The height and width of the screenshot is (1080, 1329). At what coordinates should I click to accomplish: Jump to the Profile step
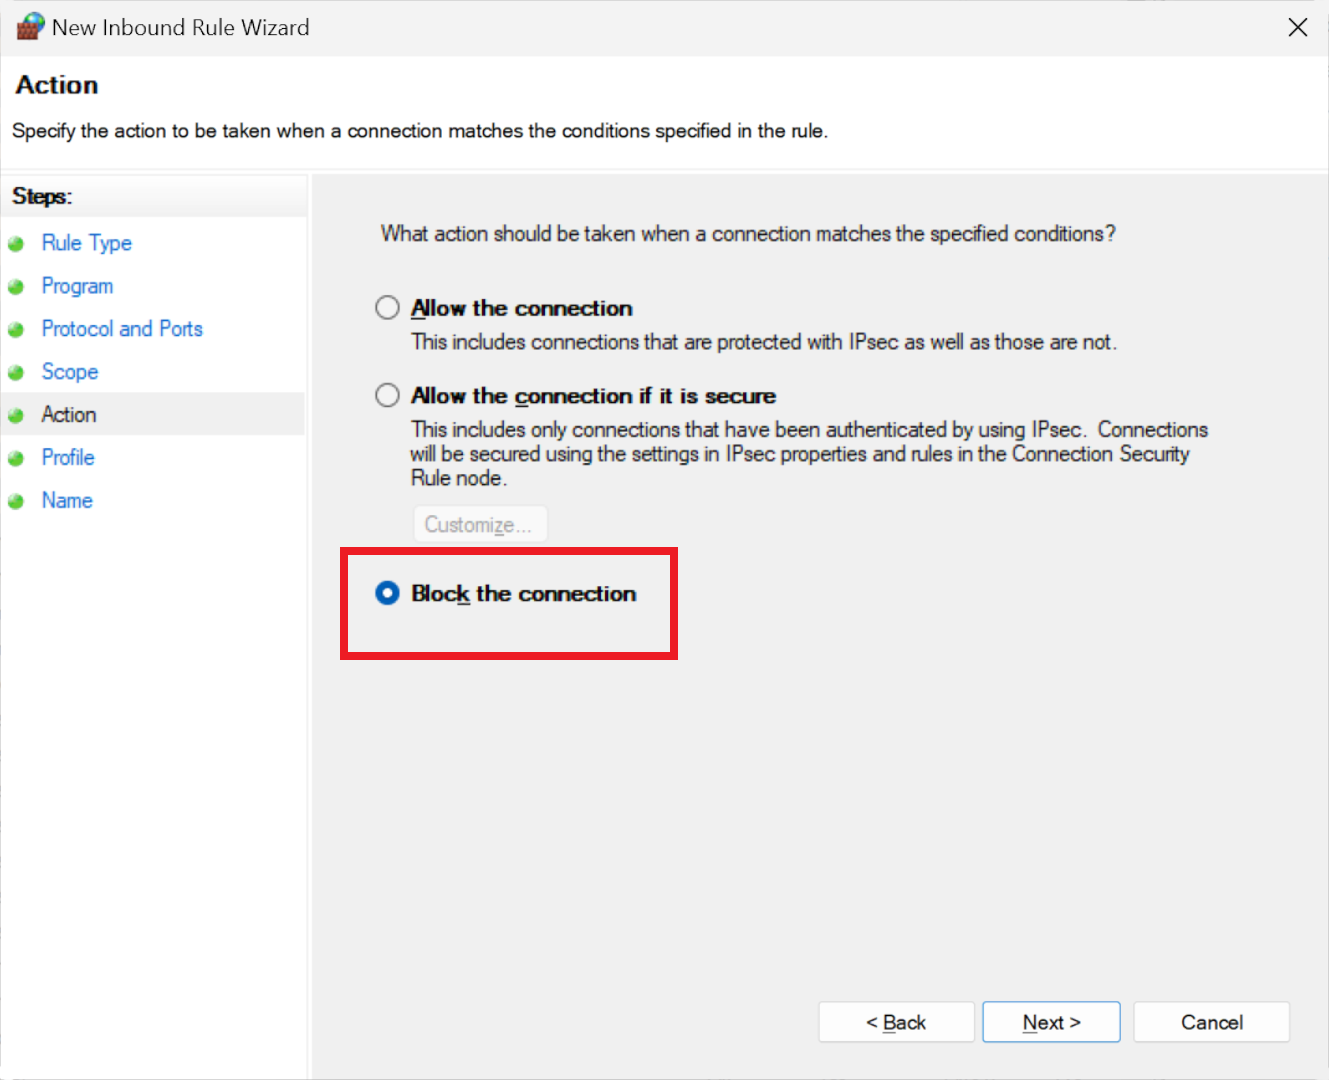click(x=68, y=458)
